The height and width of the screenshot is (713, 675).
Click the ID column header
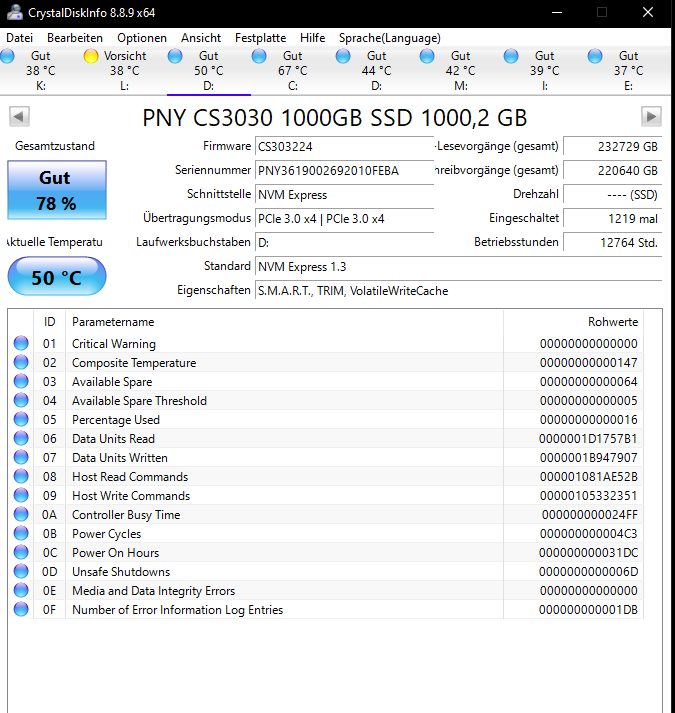(50, 322)
